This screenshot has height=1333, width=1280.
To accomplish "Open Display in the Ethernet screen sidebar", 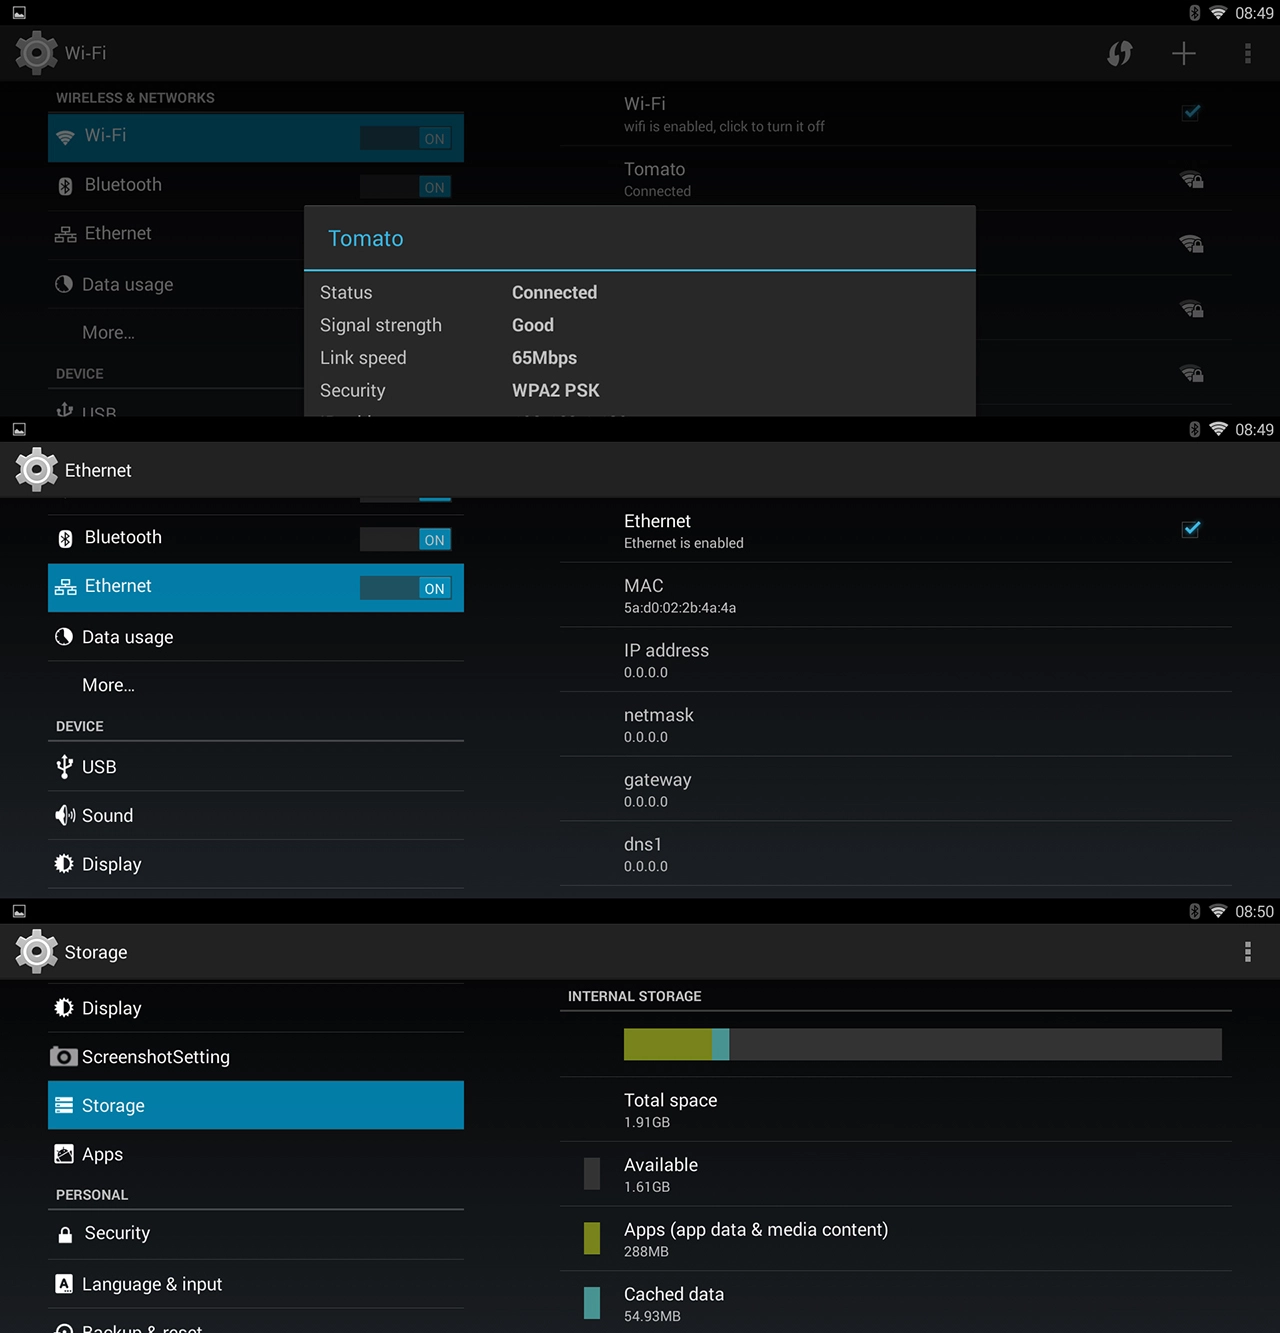I will click(256, 864).
